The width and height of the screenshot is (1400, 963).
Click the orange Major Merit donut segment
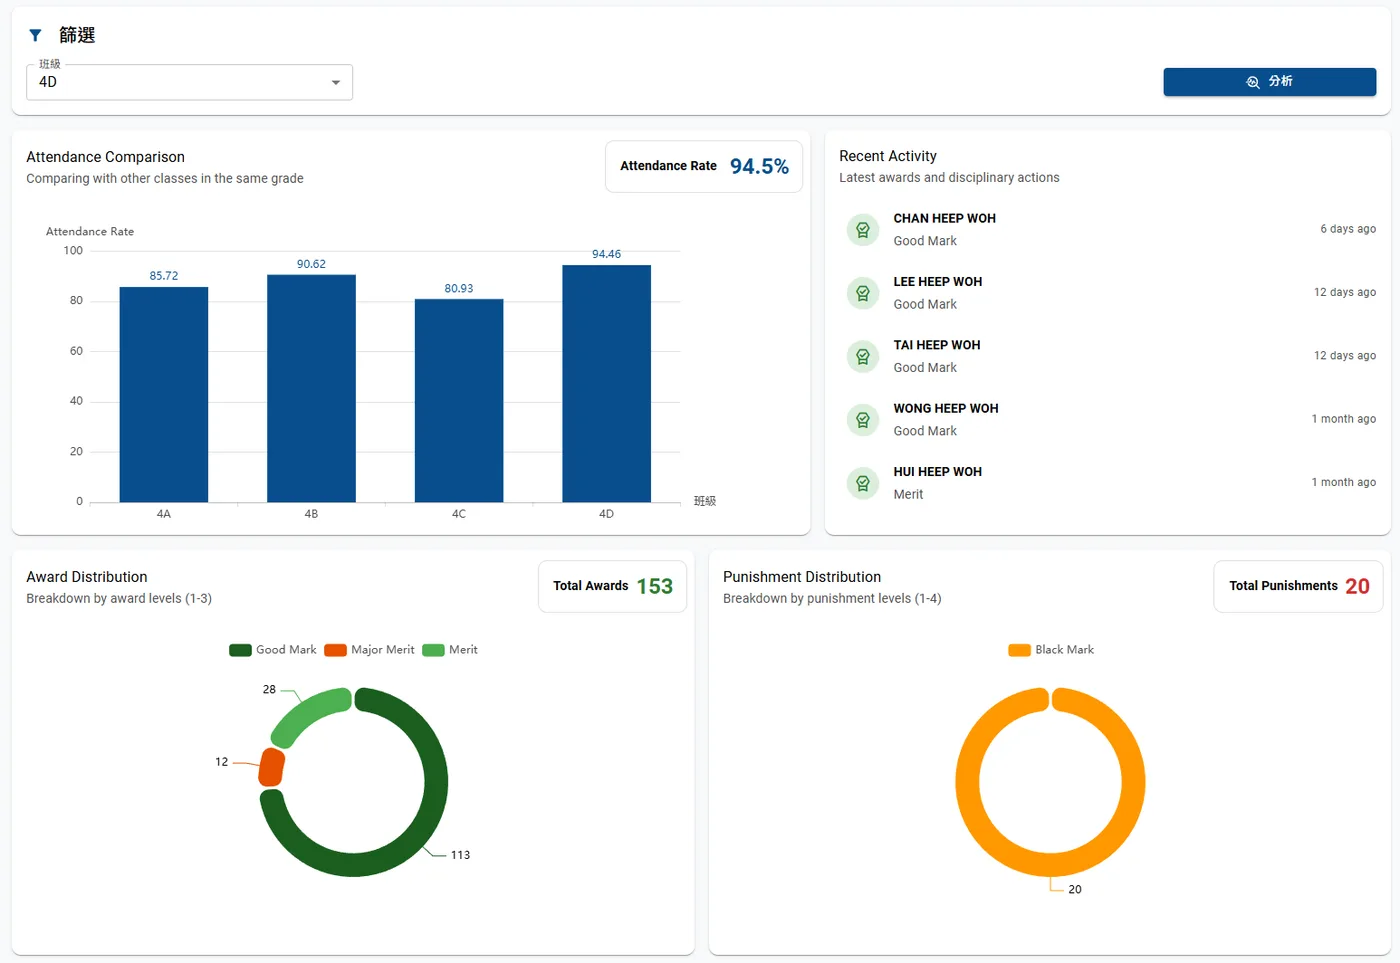[x=272, y=767]
